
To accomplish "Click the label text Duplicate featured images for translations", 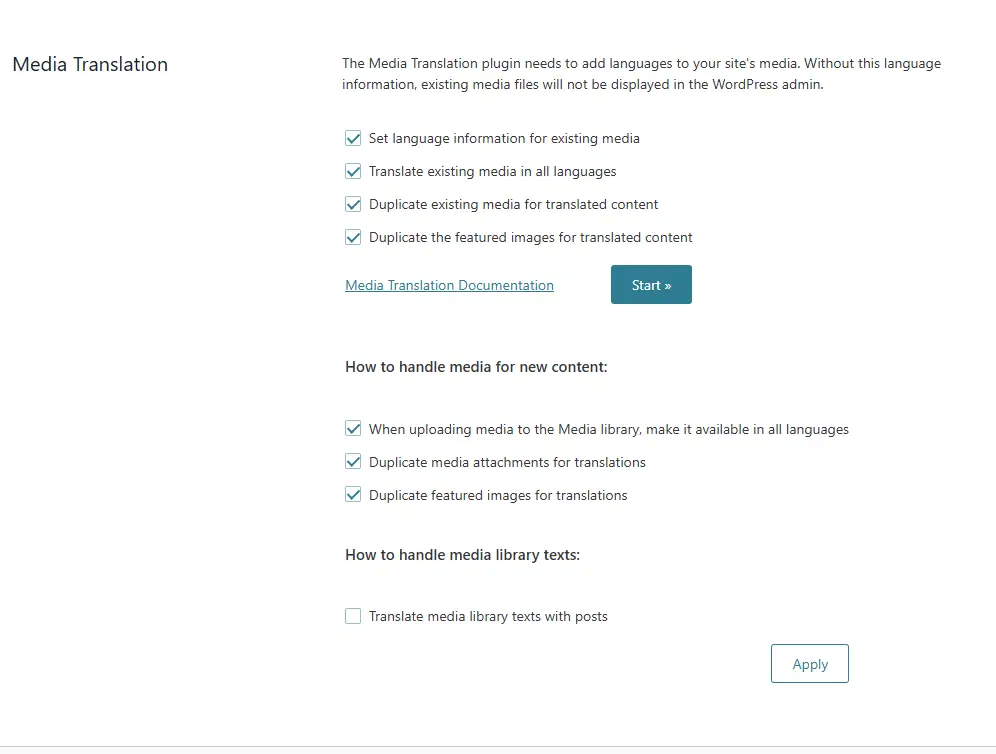I will click(x=498, y=495).
